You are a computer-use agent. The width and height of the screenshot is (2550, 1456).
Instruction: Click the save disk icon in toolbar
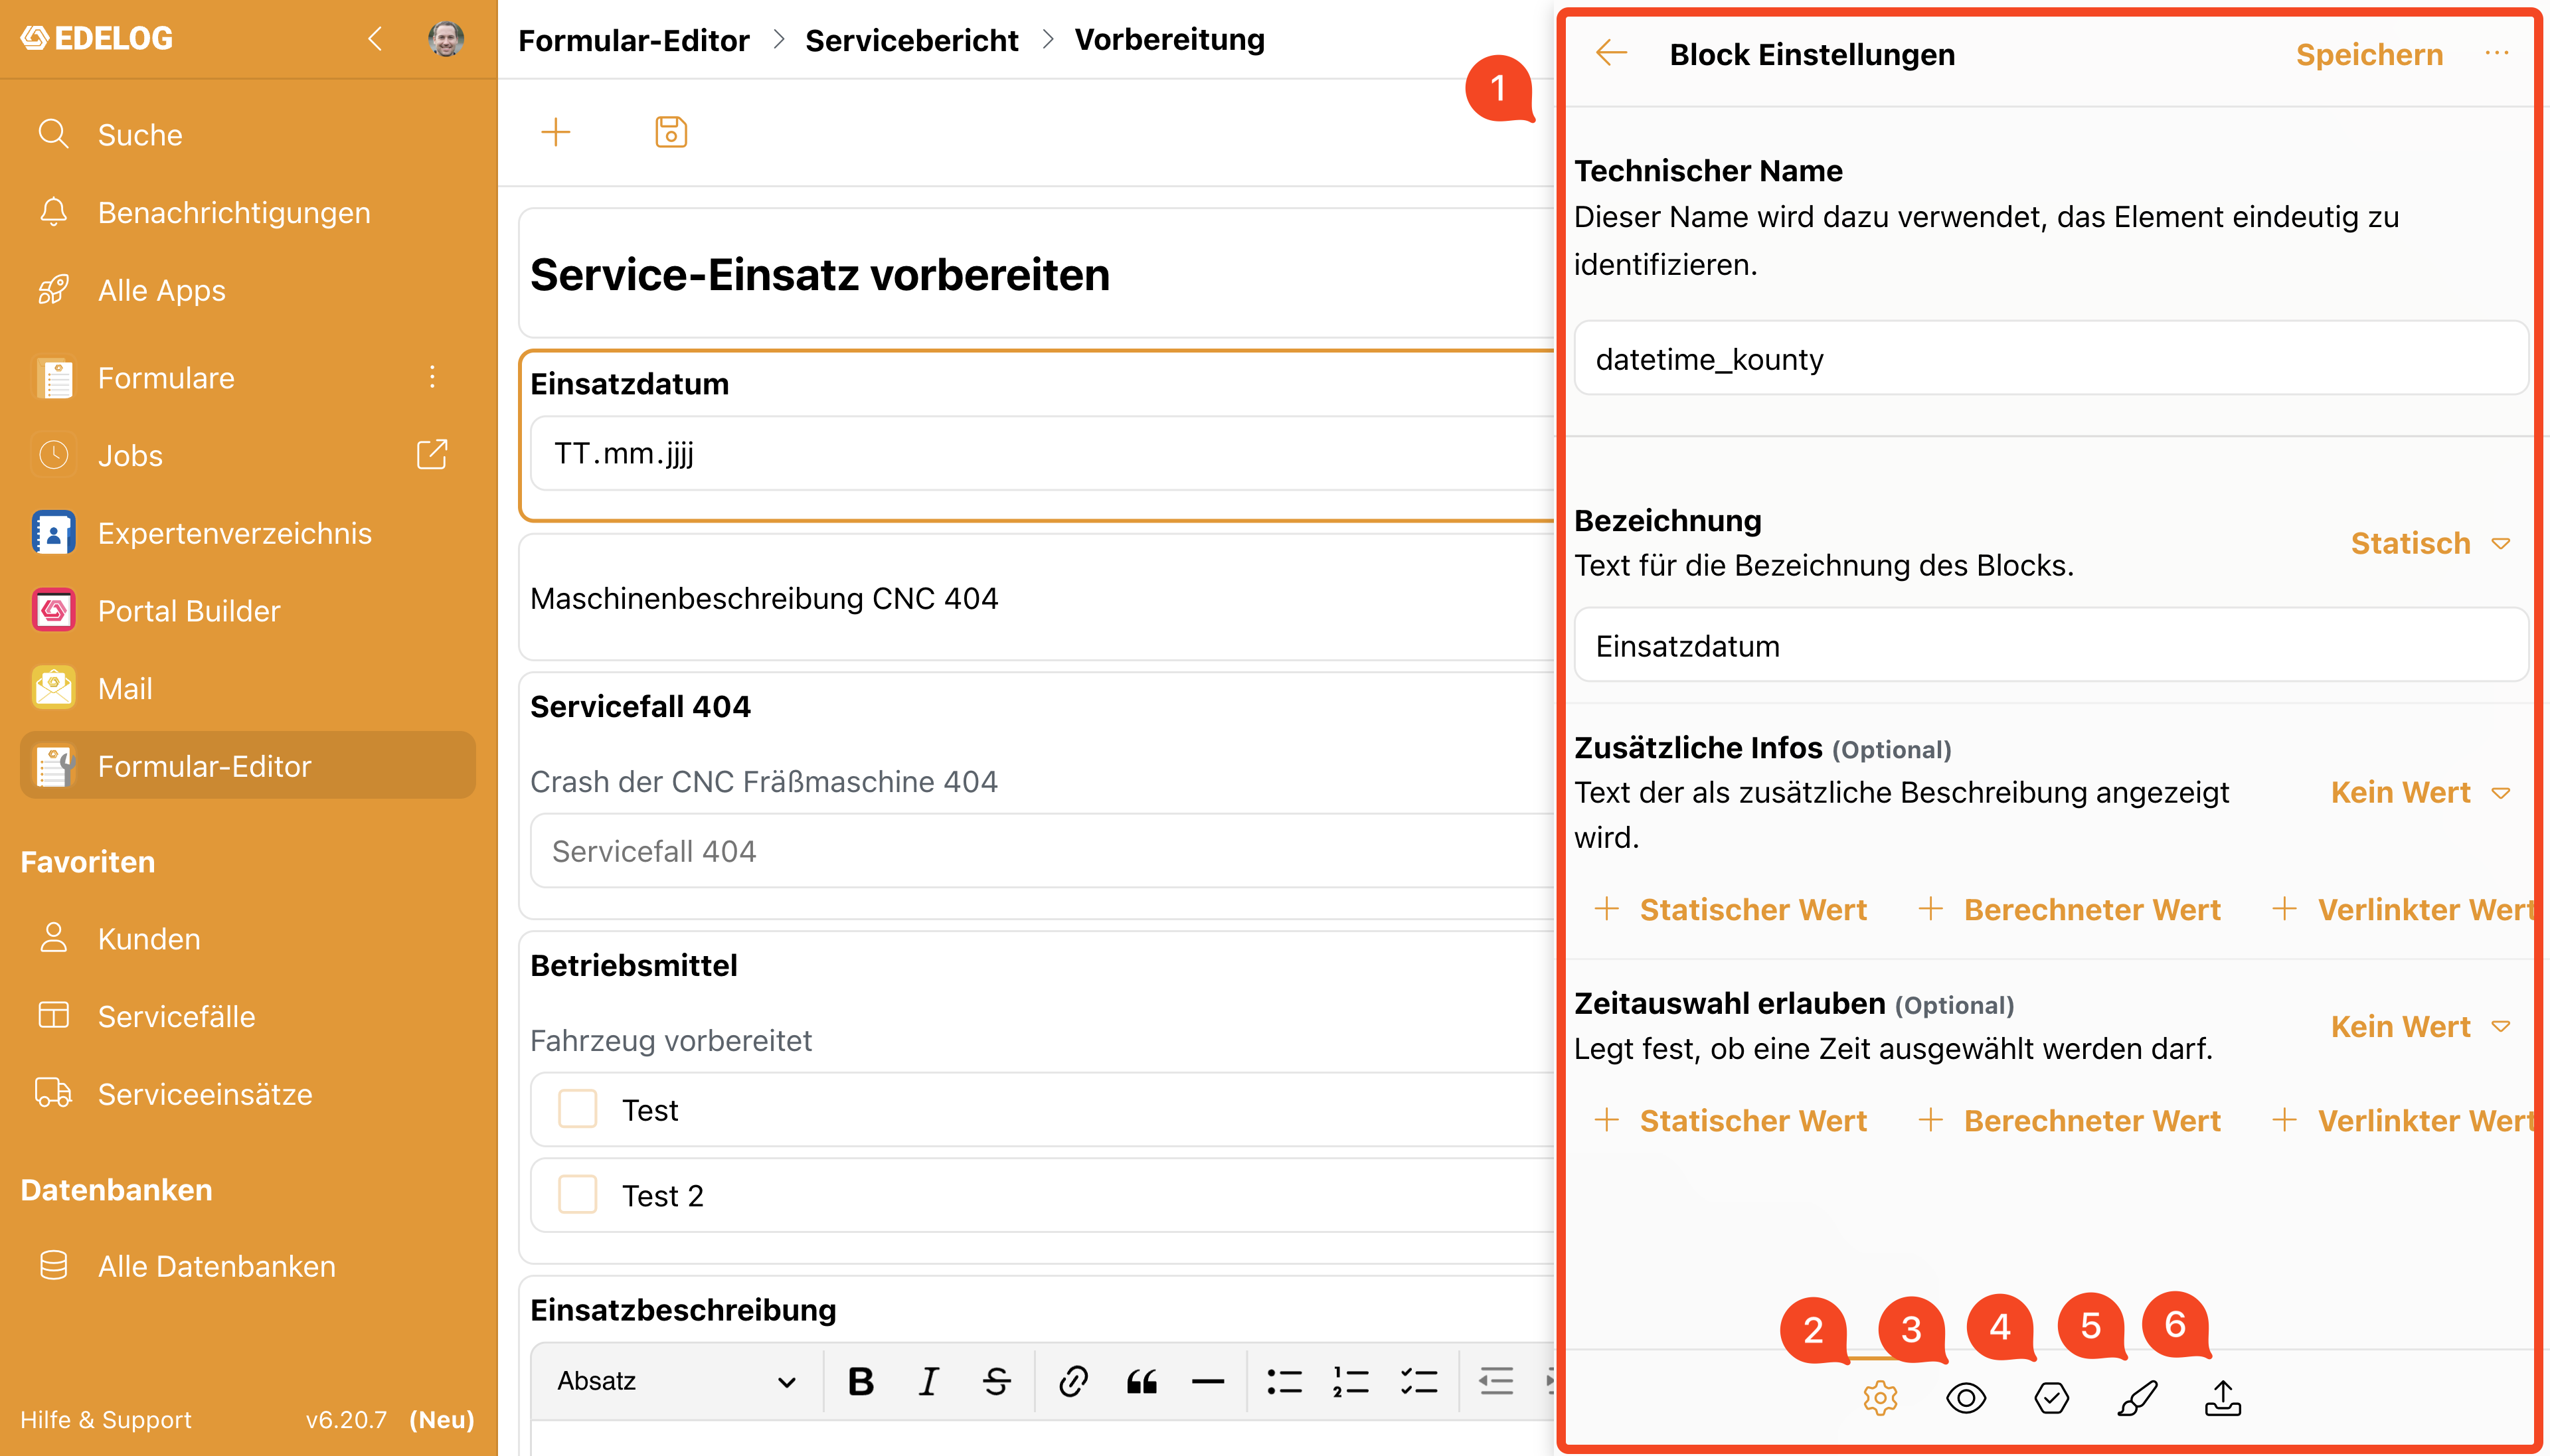coord(671,132)
